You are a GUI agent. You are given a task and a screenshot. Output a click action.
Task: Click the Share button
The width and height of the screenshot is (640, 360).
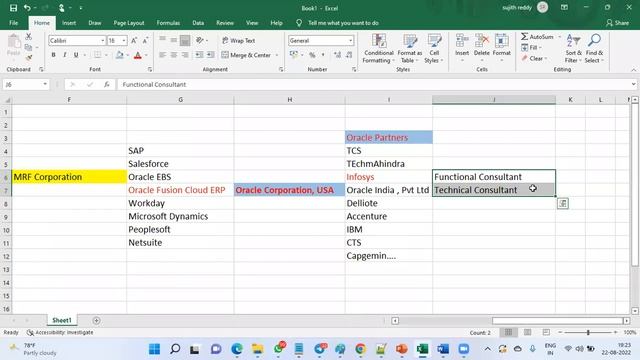click(x=618, y=23)
